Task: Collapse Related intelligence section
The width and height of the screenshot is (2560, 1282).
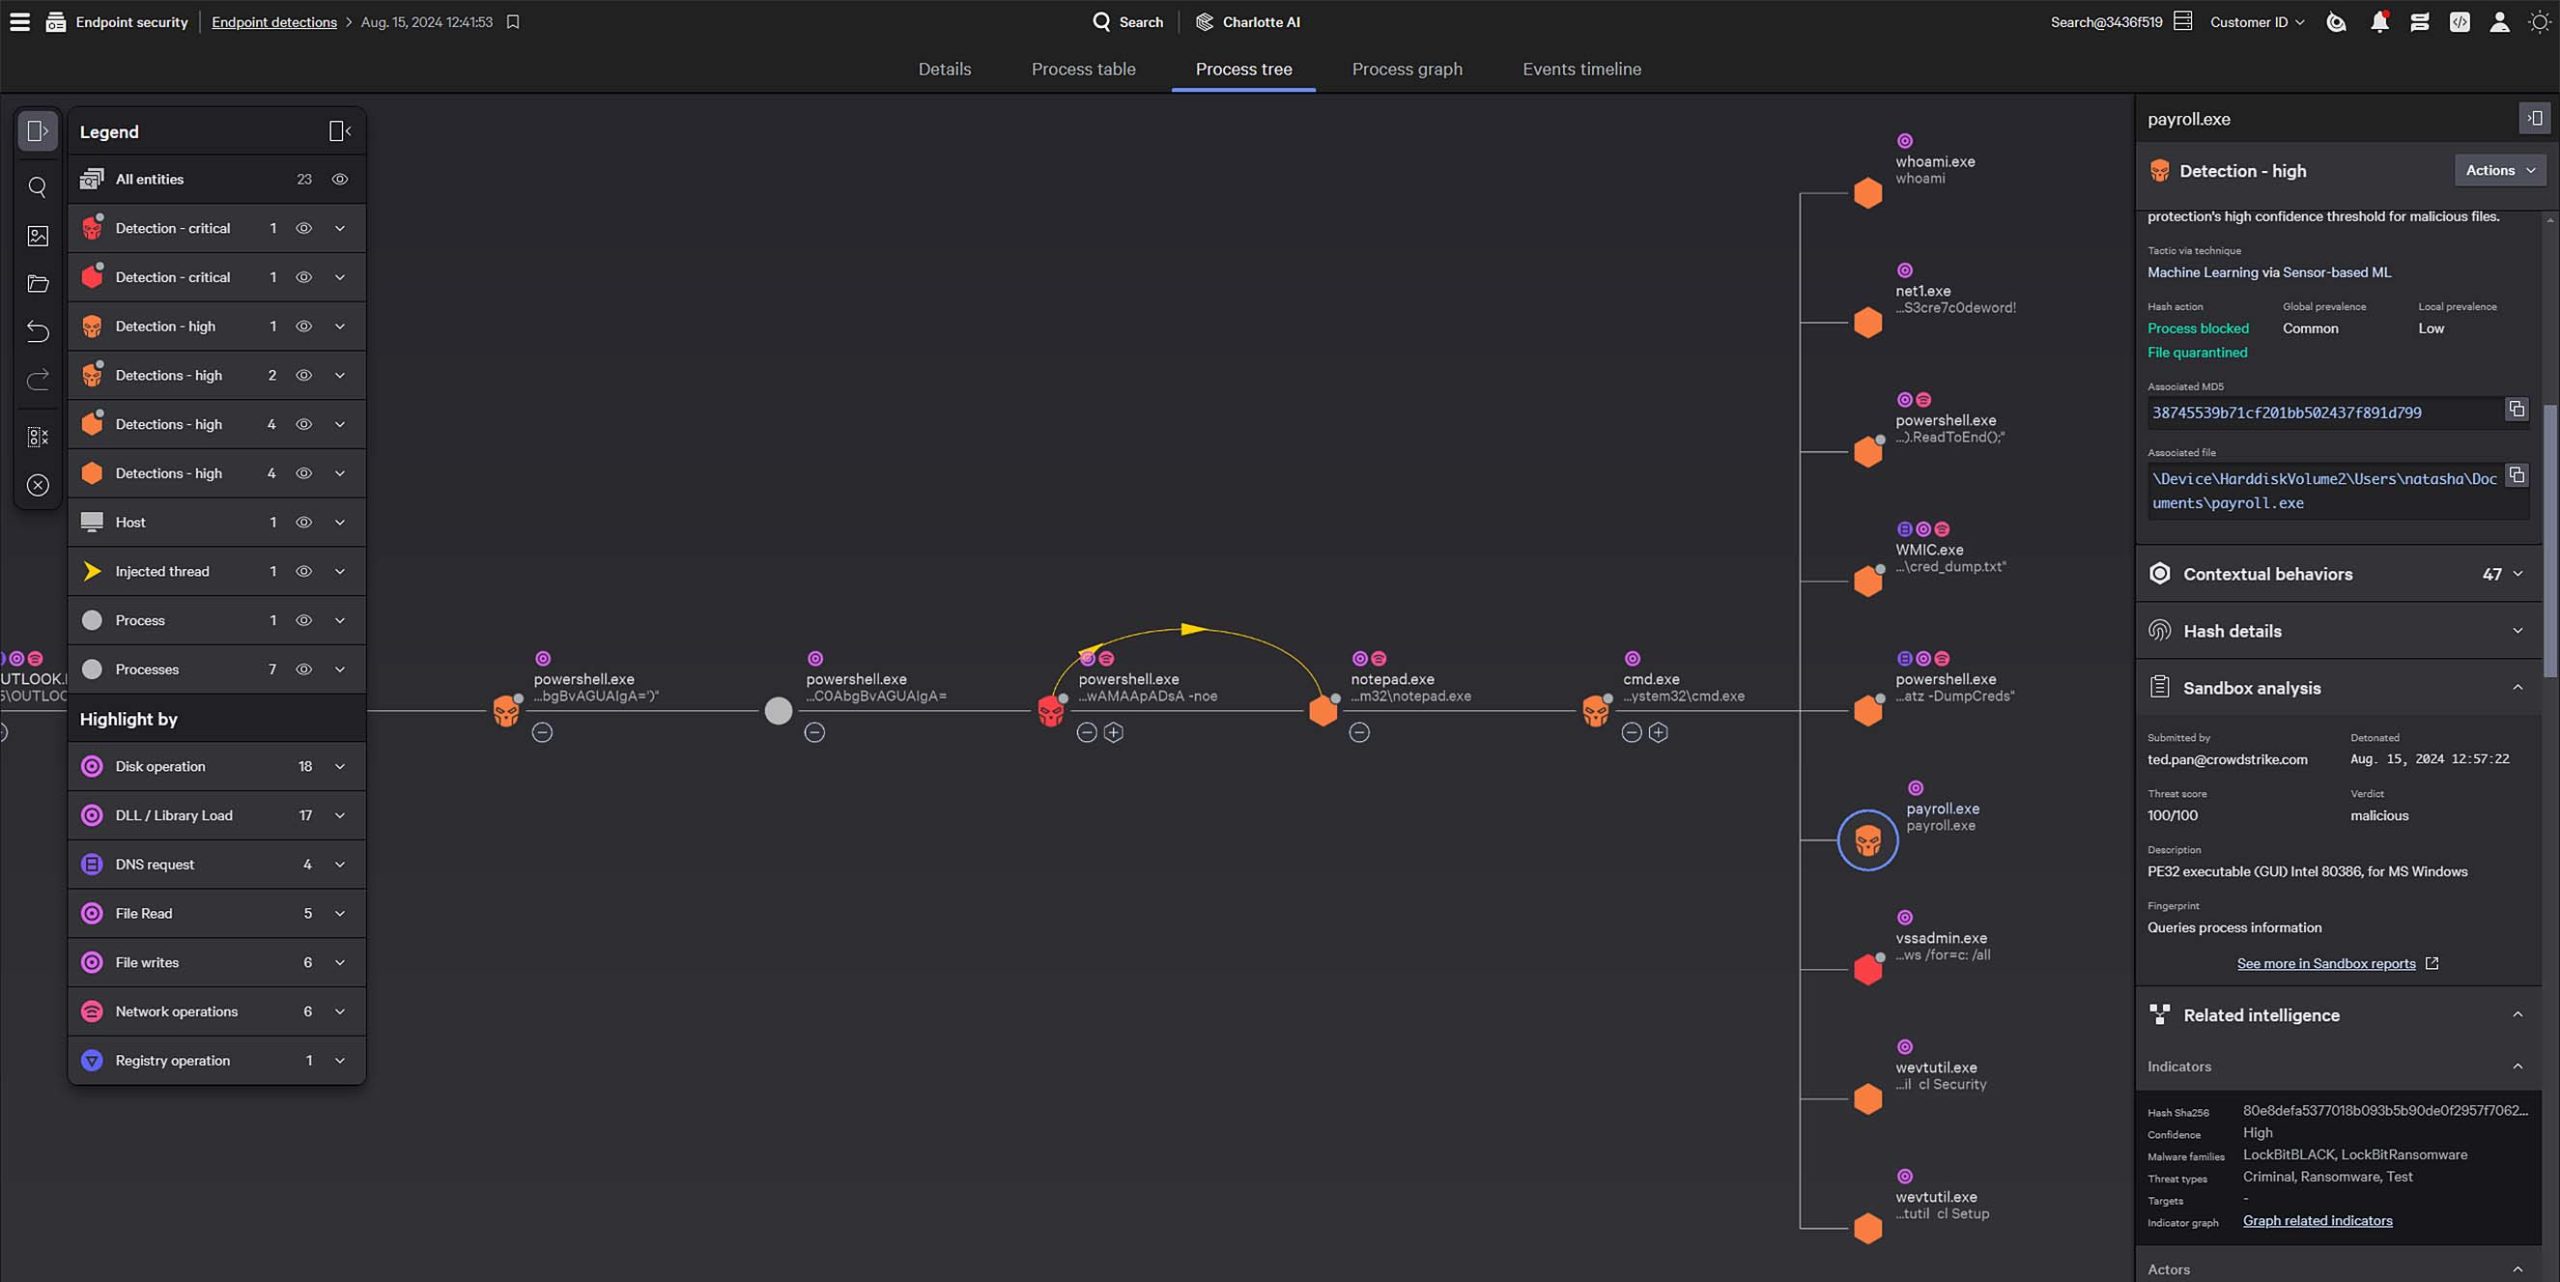Action: (2517, 1015)
